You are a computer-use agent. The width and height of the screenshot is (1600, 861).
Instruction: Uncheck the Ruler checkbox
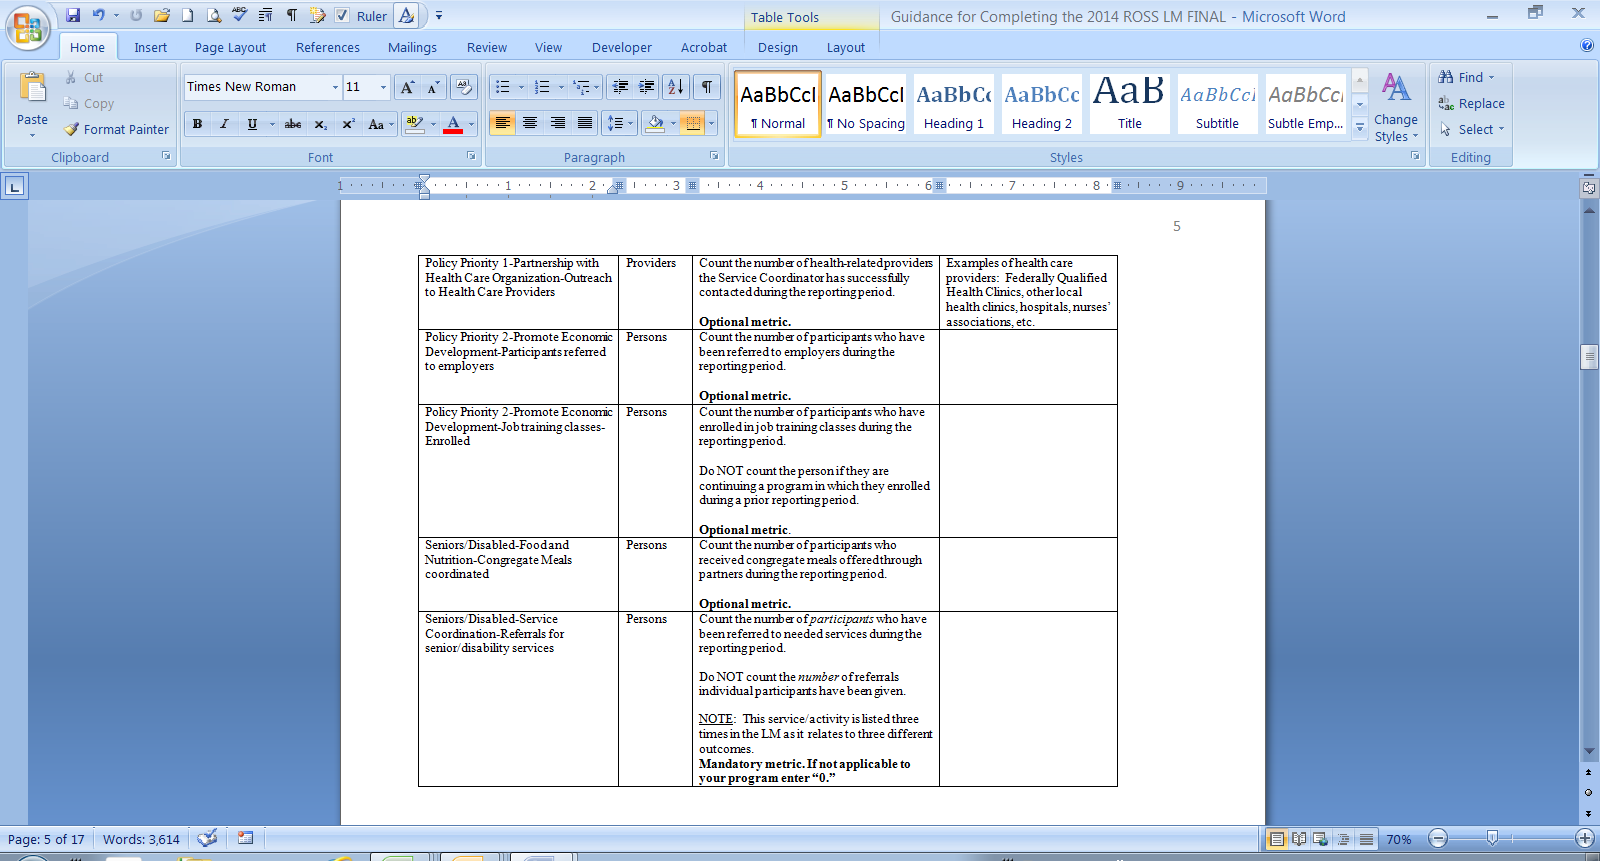pyautogui.click(x=342, y=15)
